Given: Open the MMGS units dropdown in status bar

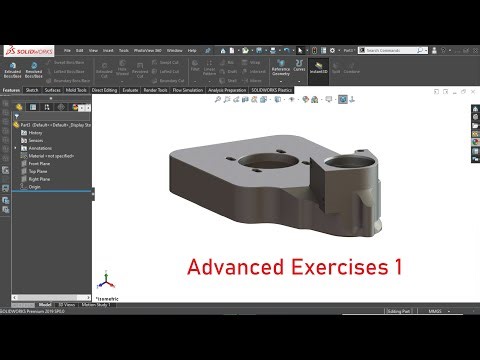Looking at the screenshot, I should (449, 311).
